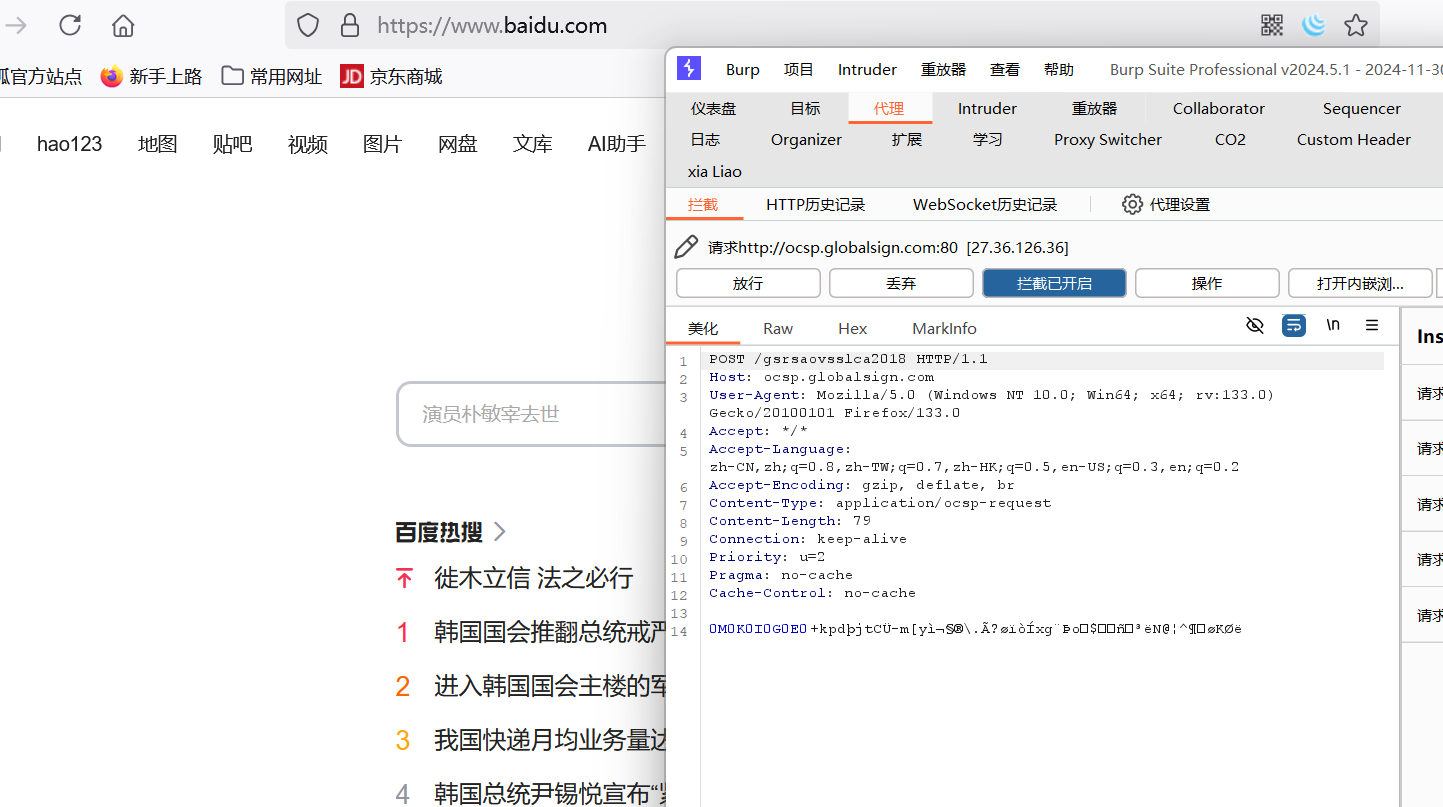
Task: Open the 地图 link on Baidu
Action: click(x=158, y=144)
